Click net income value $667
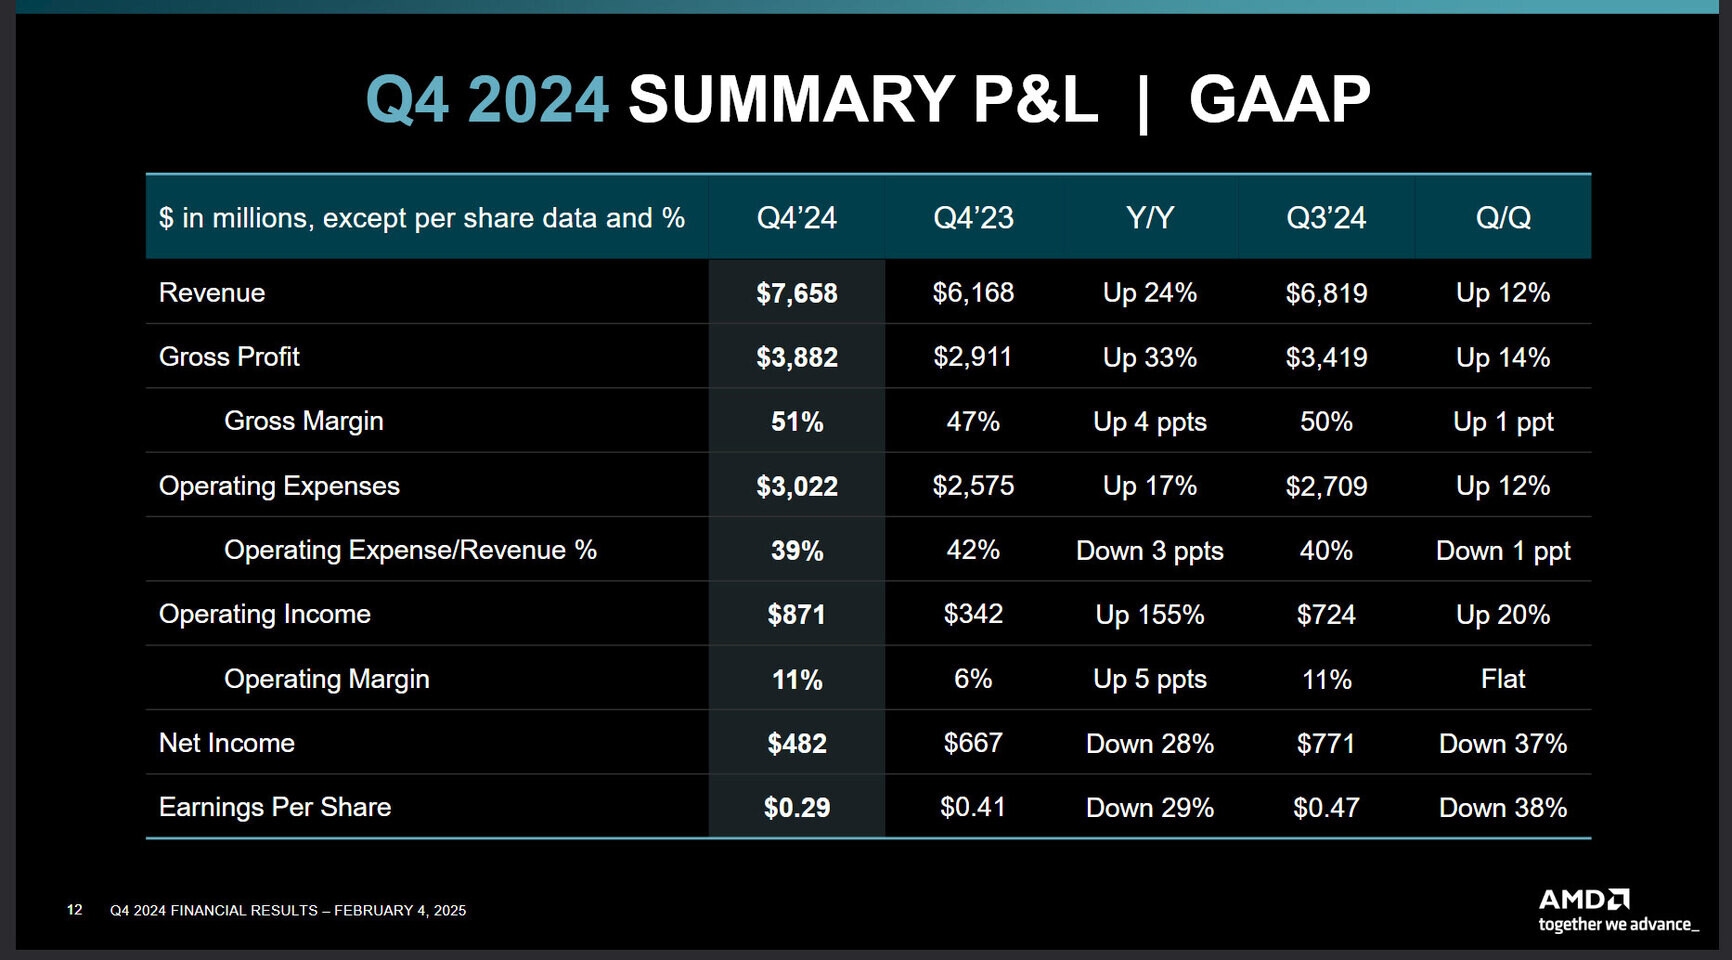This screenshot has height=960, width=1732. click(973, 743)
